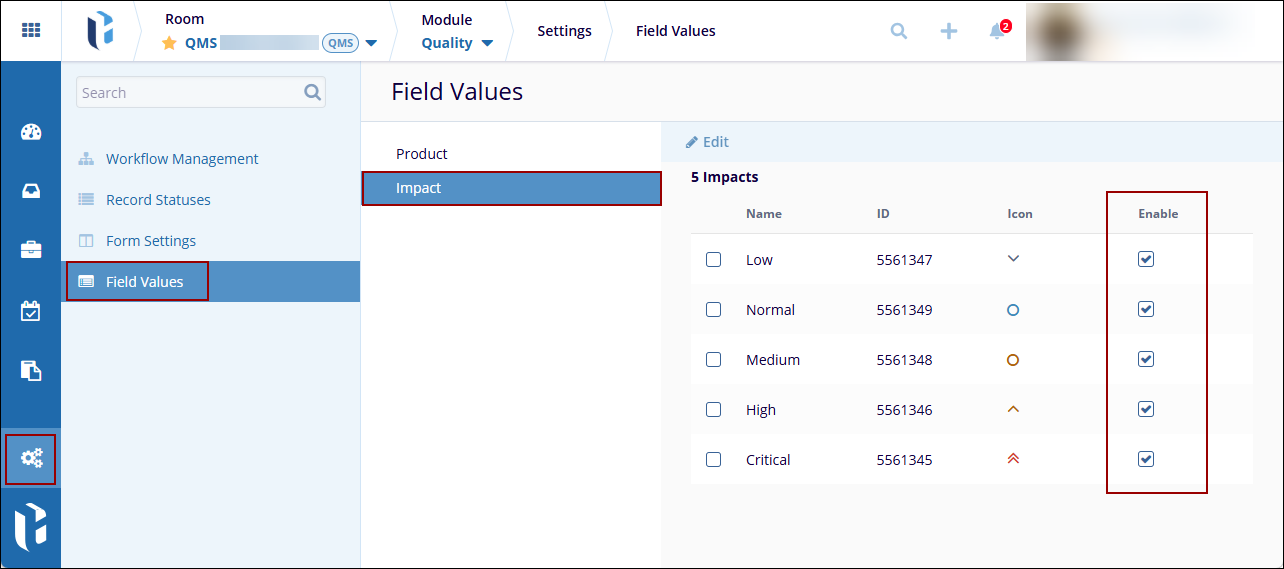Open the settings gears sidebar icon
1284x569 pixels.
(x=31, y=459)
